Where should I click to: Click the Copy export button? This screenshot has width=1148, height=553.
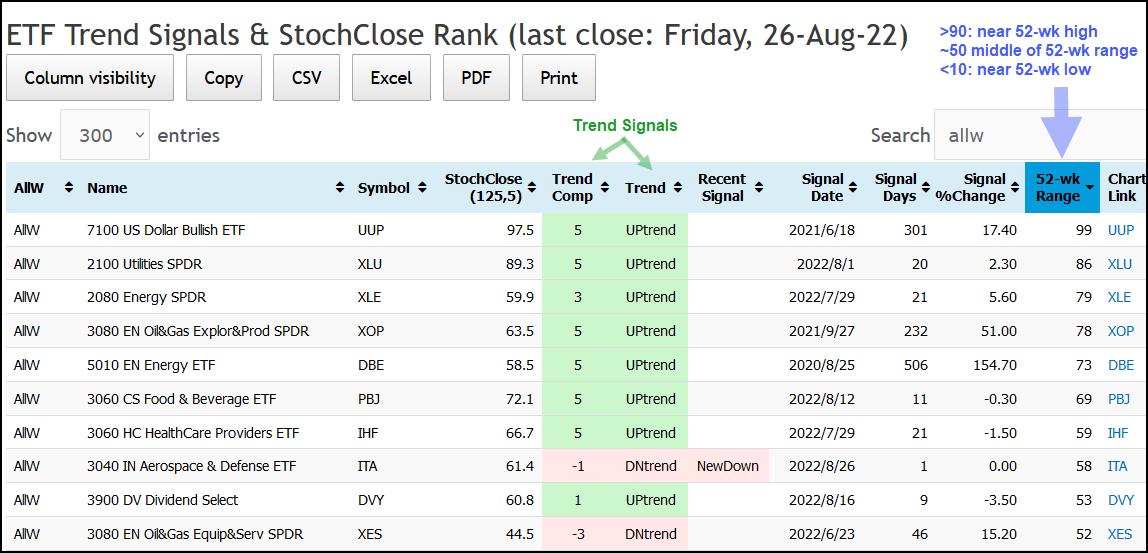click(x=223, y=78)
